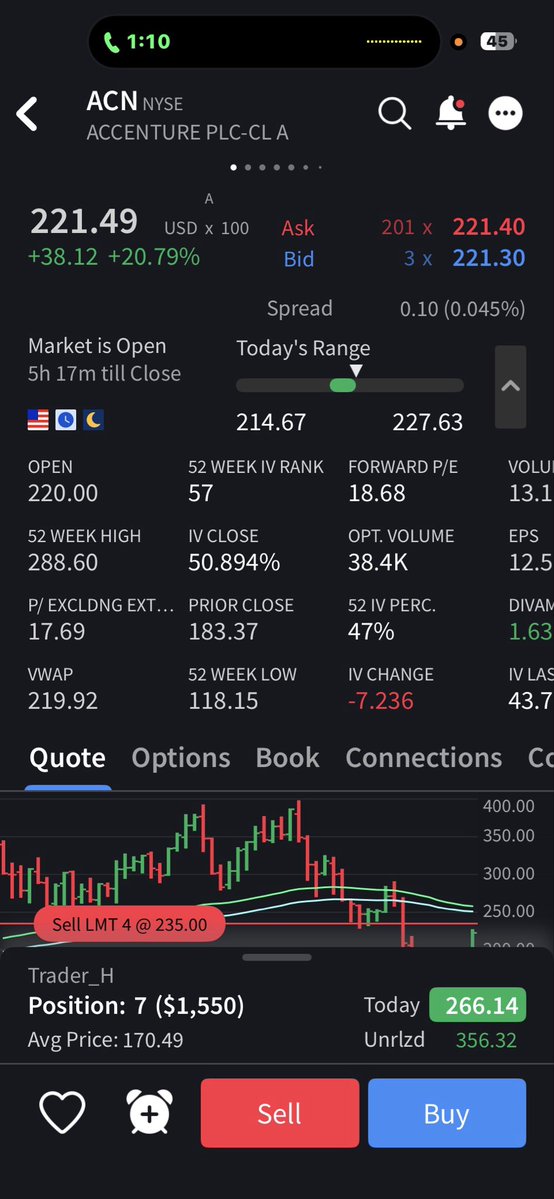
Task: Pull up the position panel handle
Action: [277, 957]
